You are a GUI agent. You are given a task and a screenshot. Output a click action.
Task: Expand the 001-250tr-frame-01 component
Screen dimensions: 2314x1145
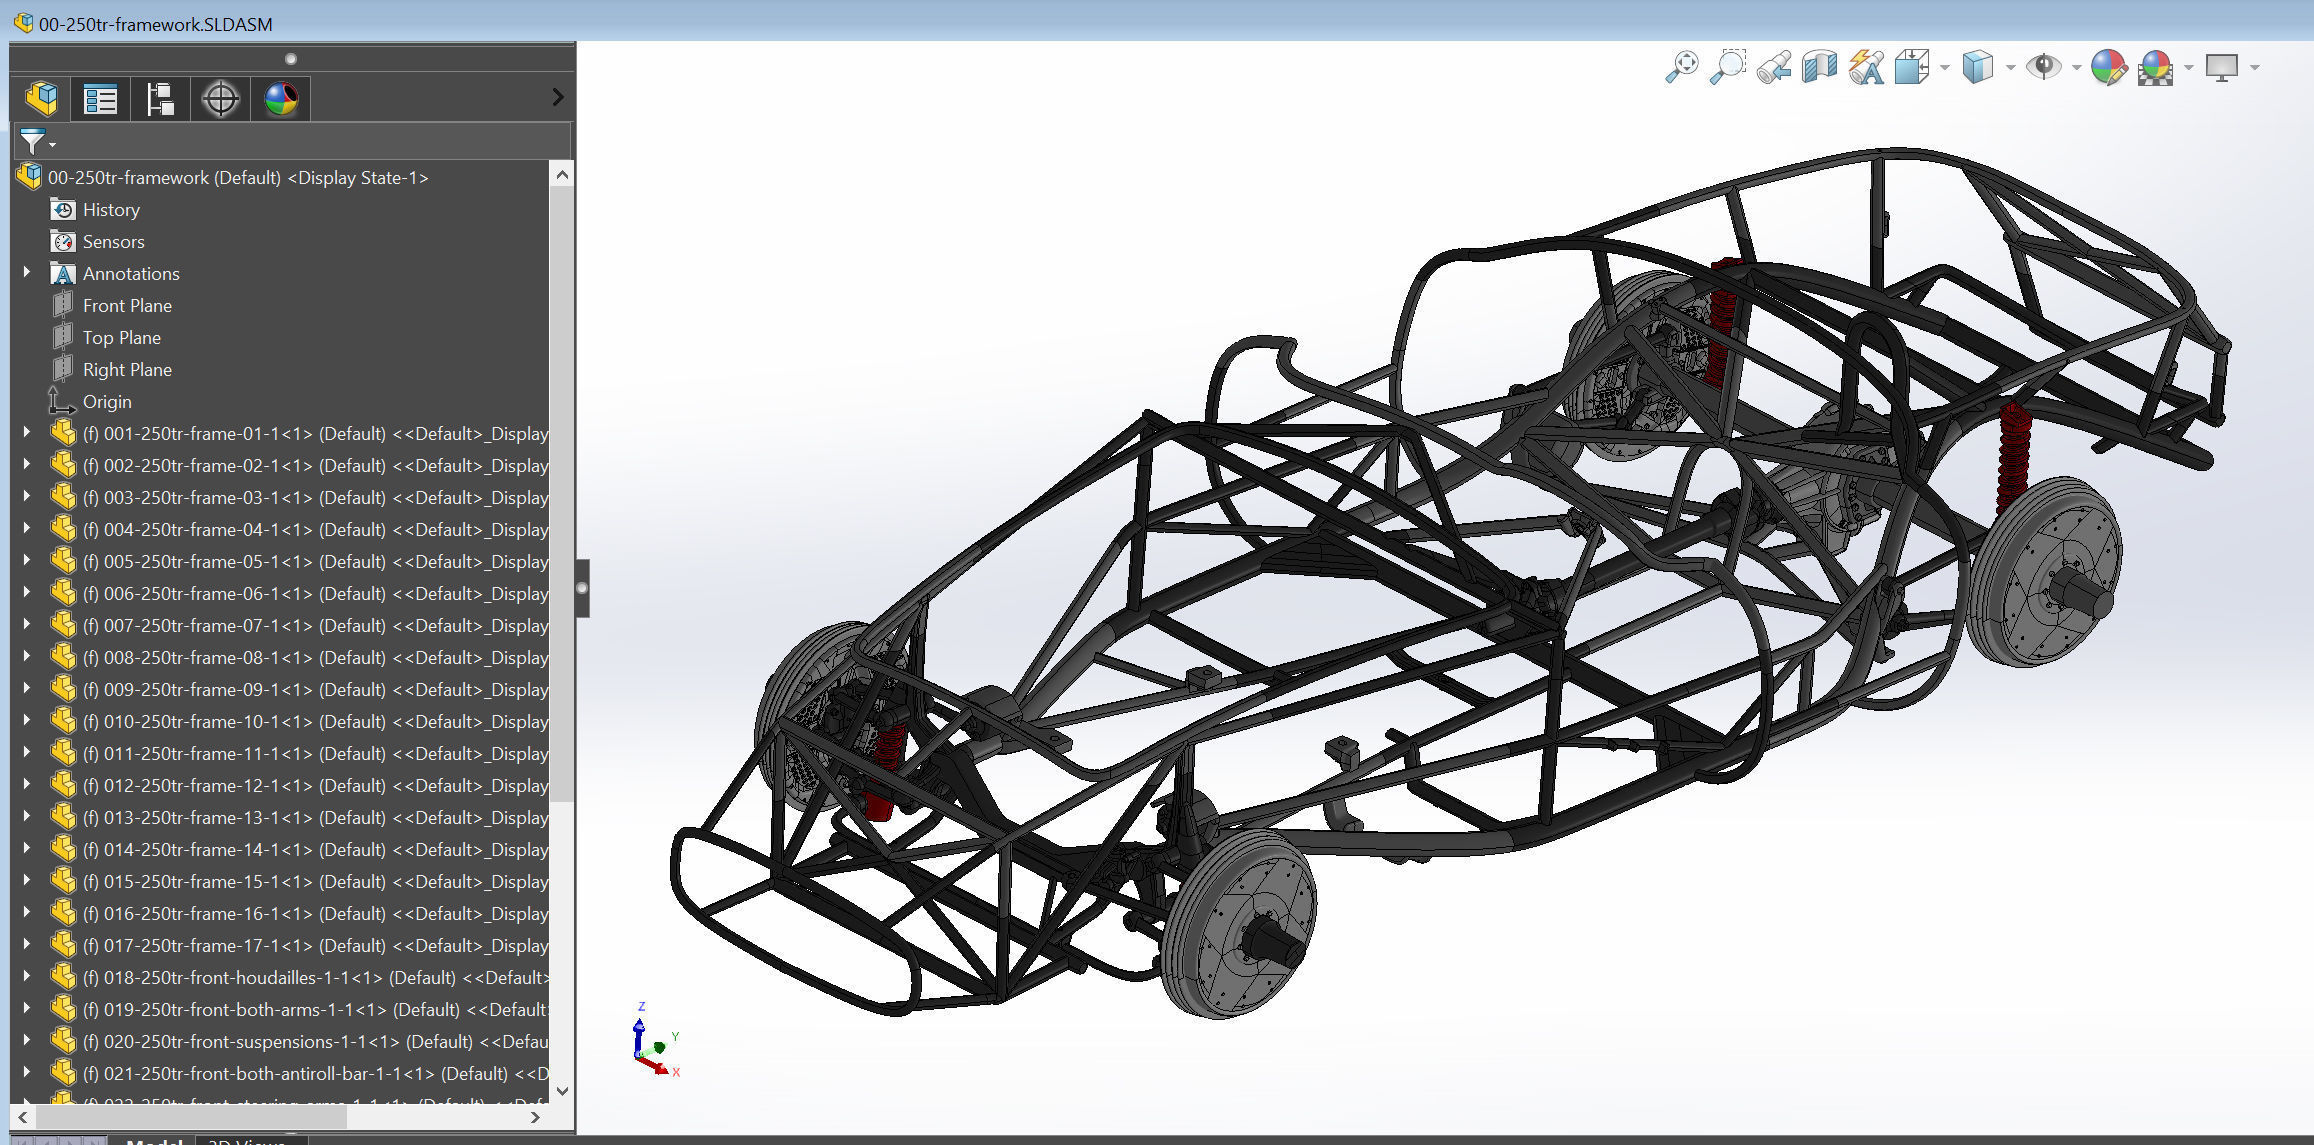point(27,433)
